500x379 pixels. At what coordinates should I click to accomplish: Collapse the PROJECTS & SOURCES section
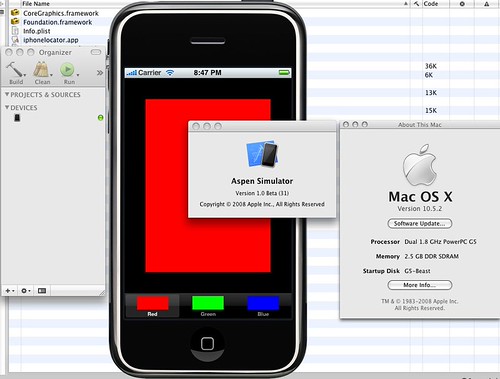[7, 94]
